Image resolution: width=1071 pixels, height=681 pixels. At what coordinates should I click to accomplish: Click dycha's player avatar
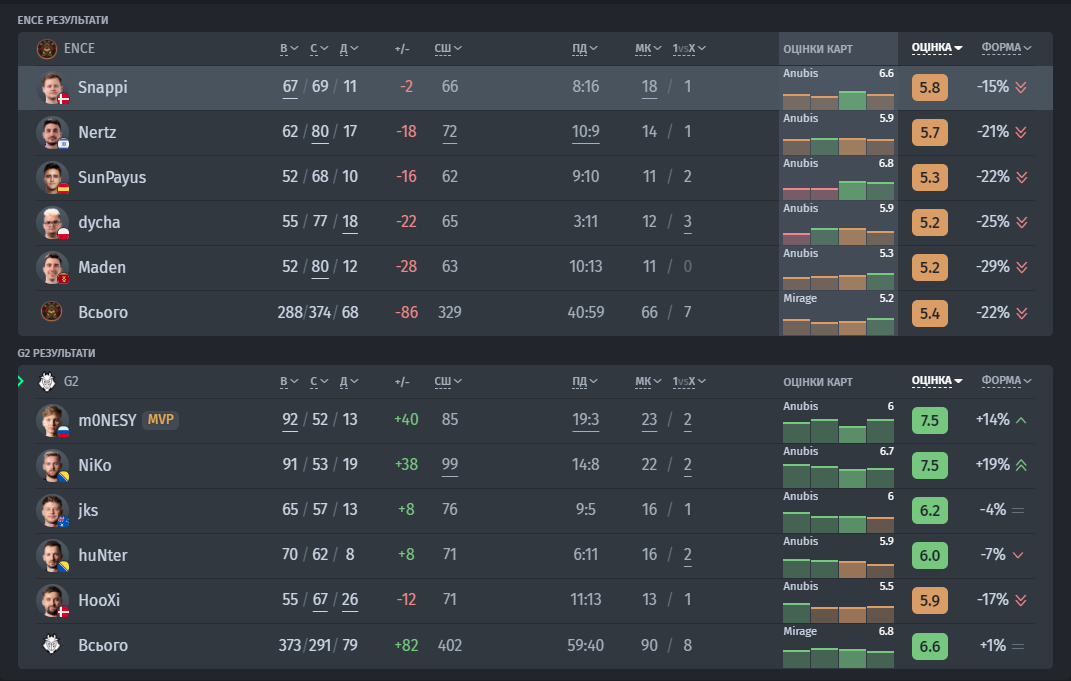point(53,223)
